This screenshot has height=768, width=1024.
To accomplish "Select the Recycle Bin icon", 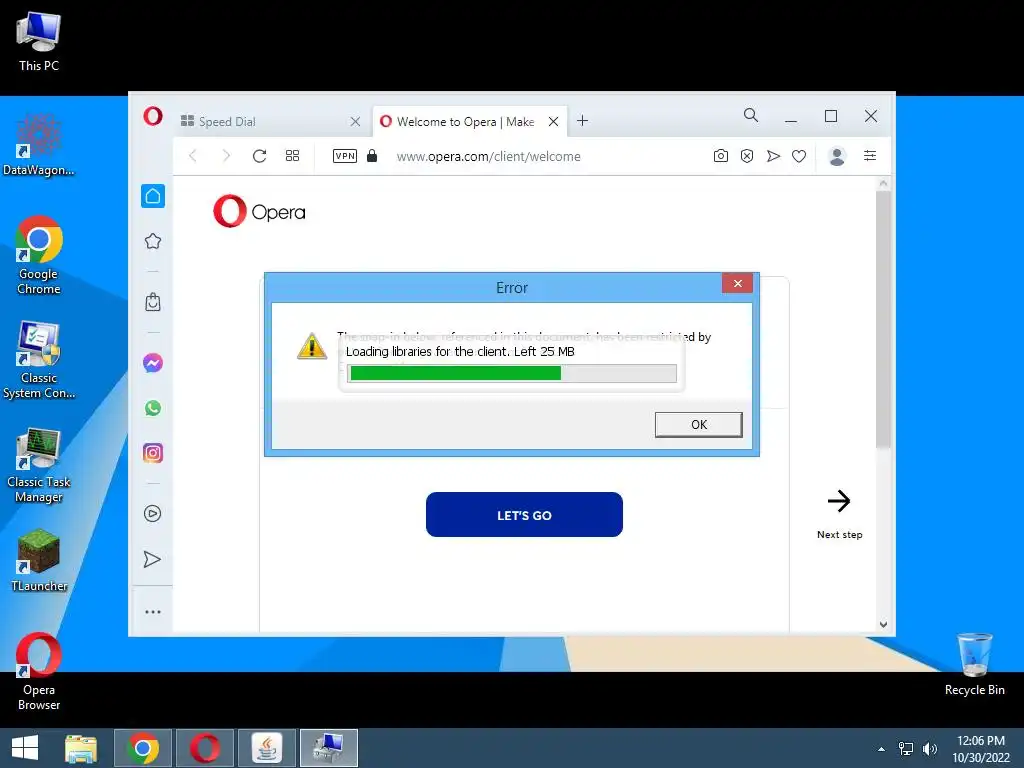I will point(974,664).
